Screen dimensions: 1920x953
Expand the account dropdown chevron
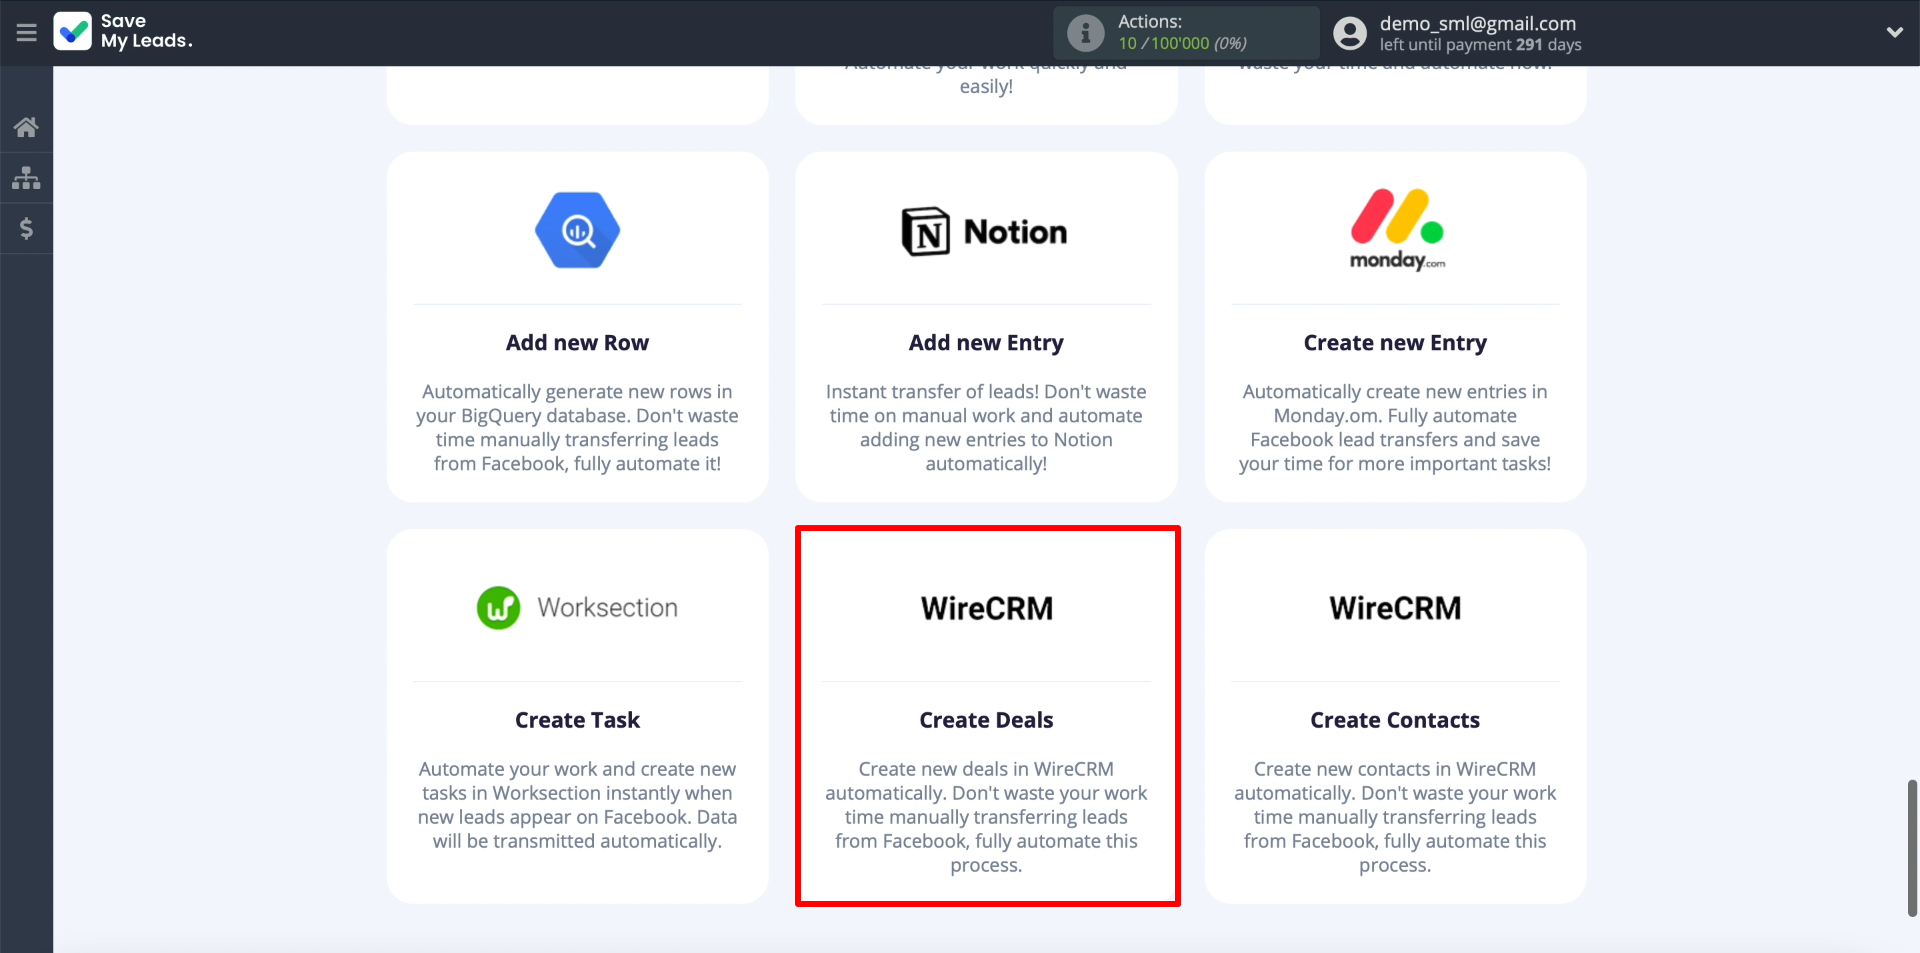[x=1894, y=32]
